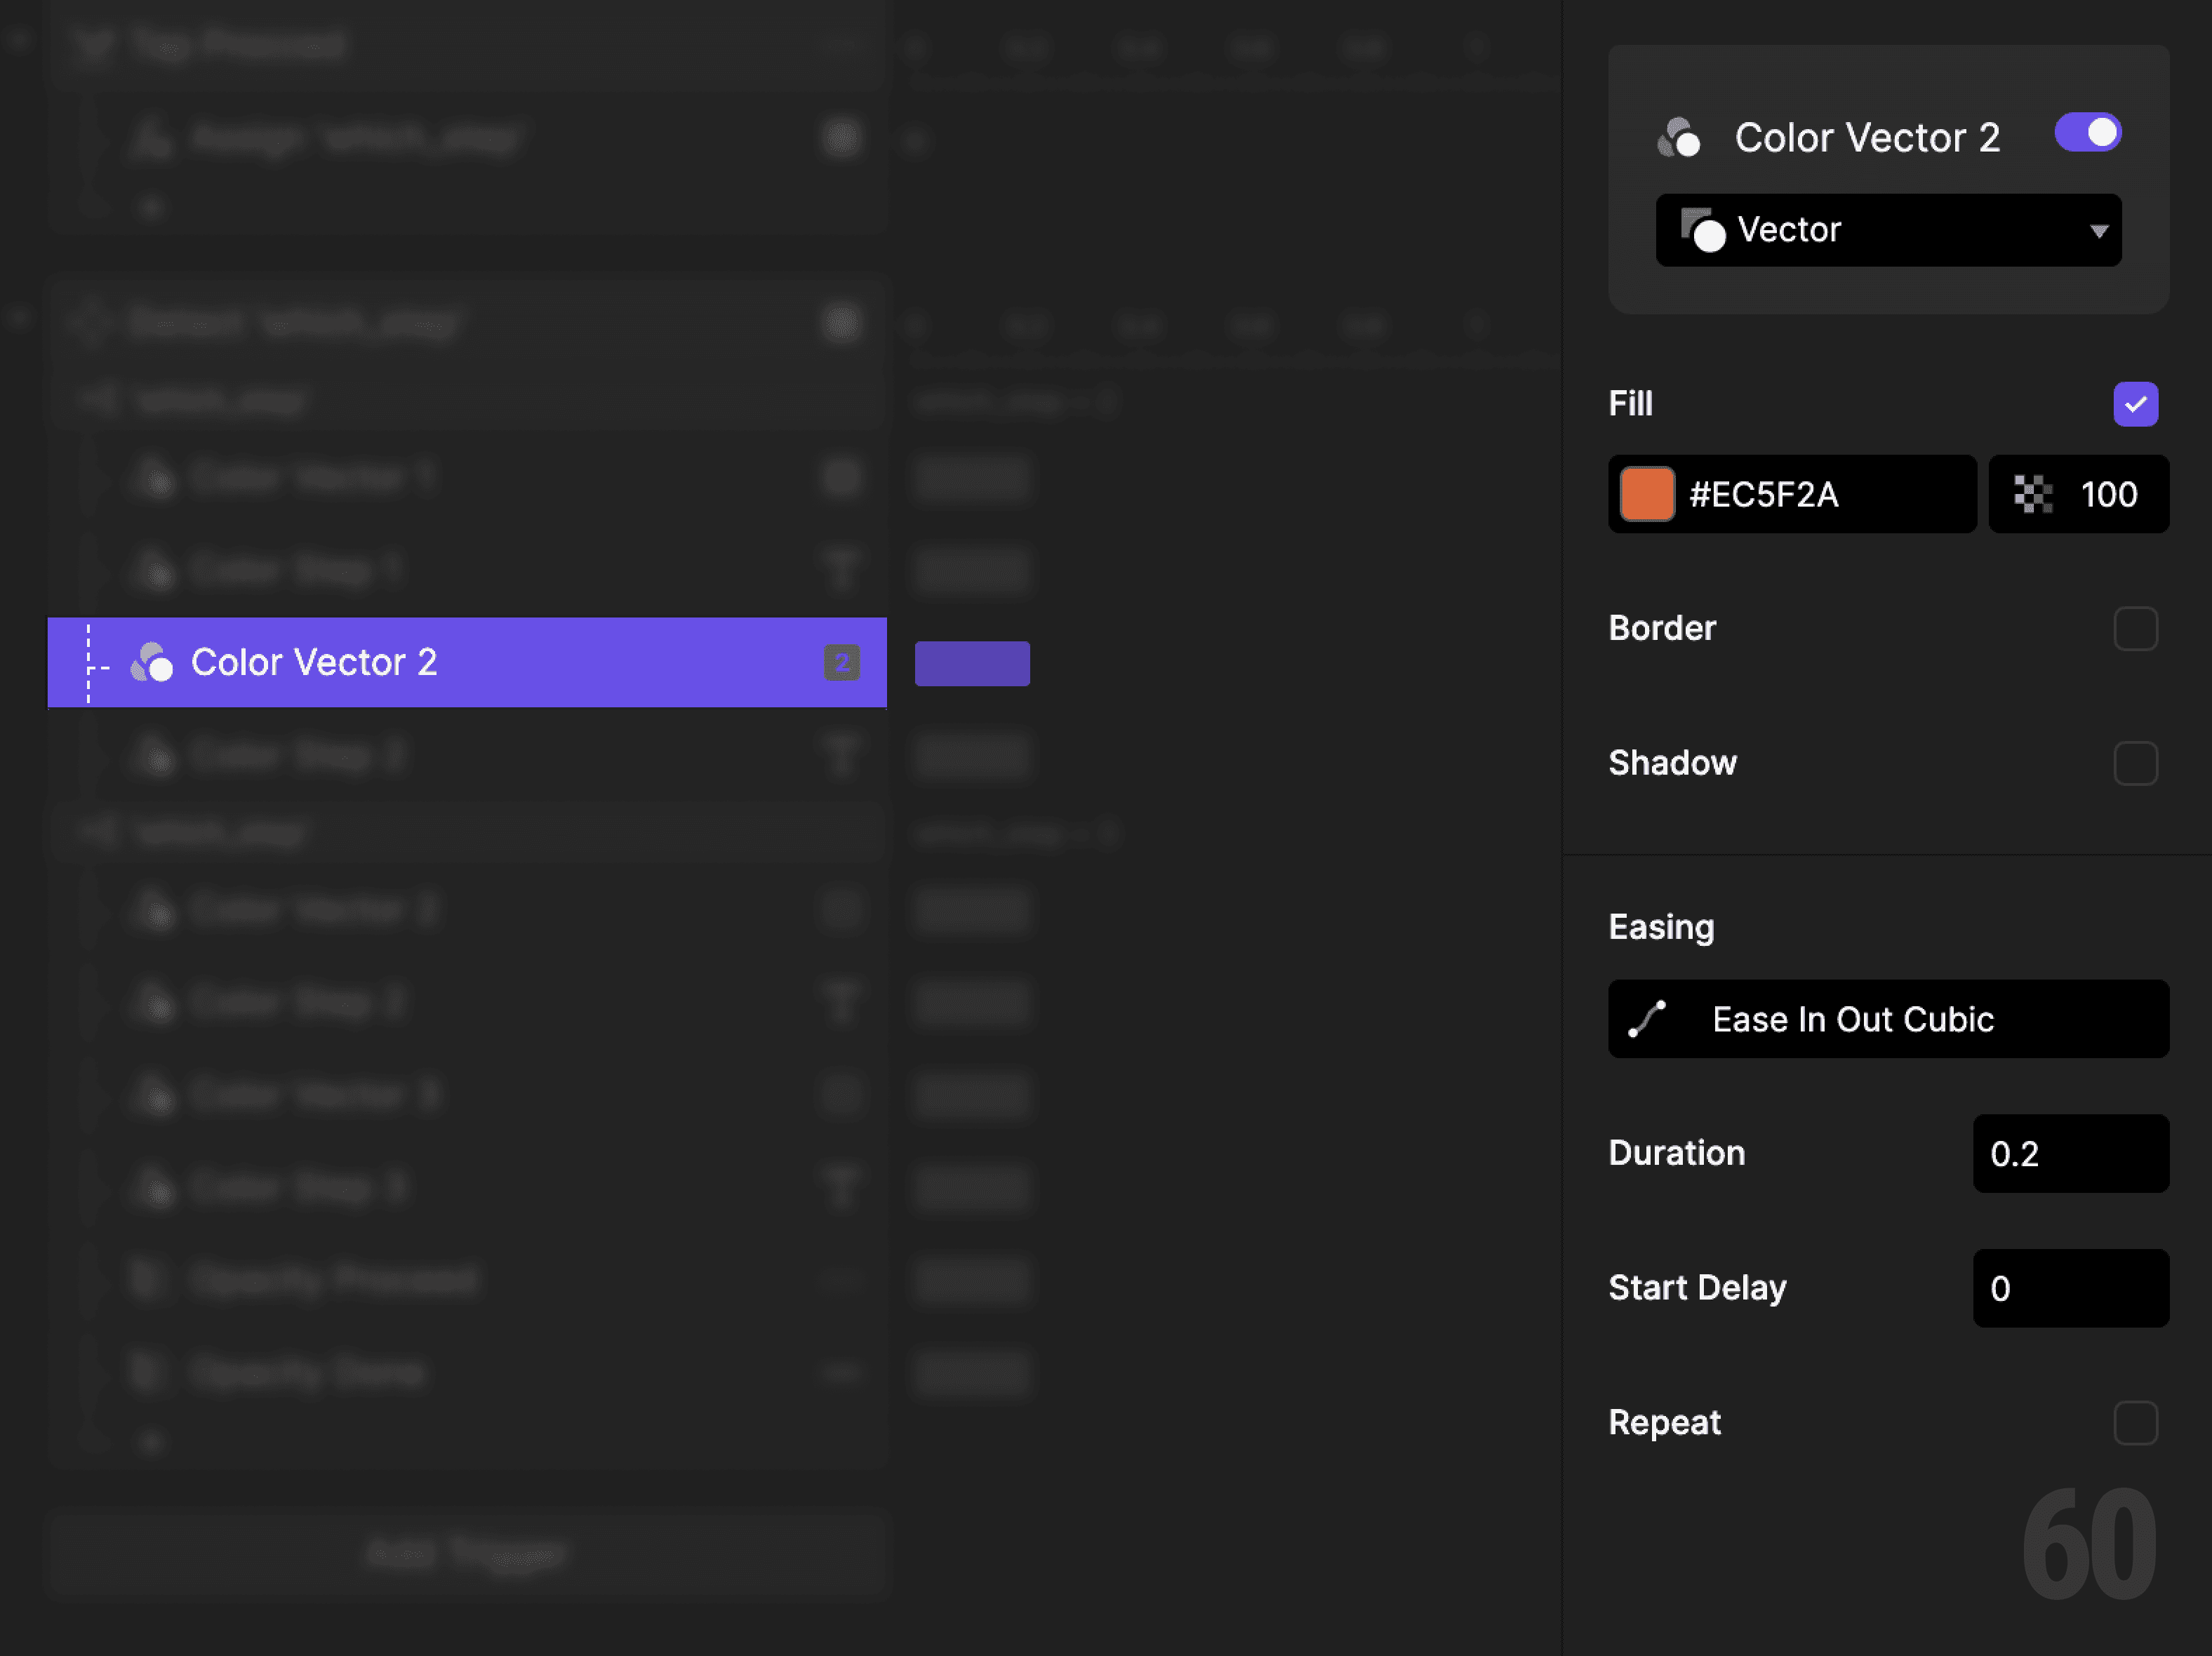Edit the Duration value of 0.2

[2070, 1153]
